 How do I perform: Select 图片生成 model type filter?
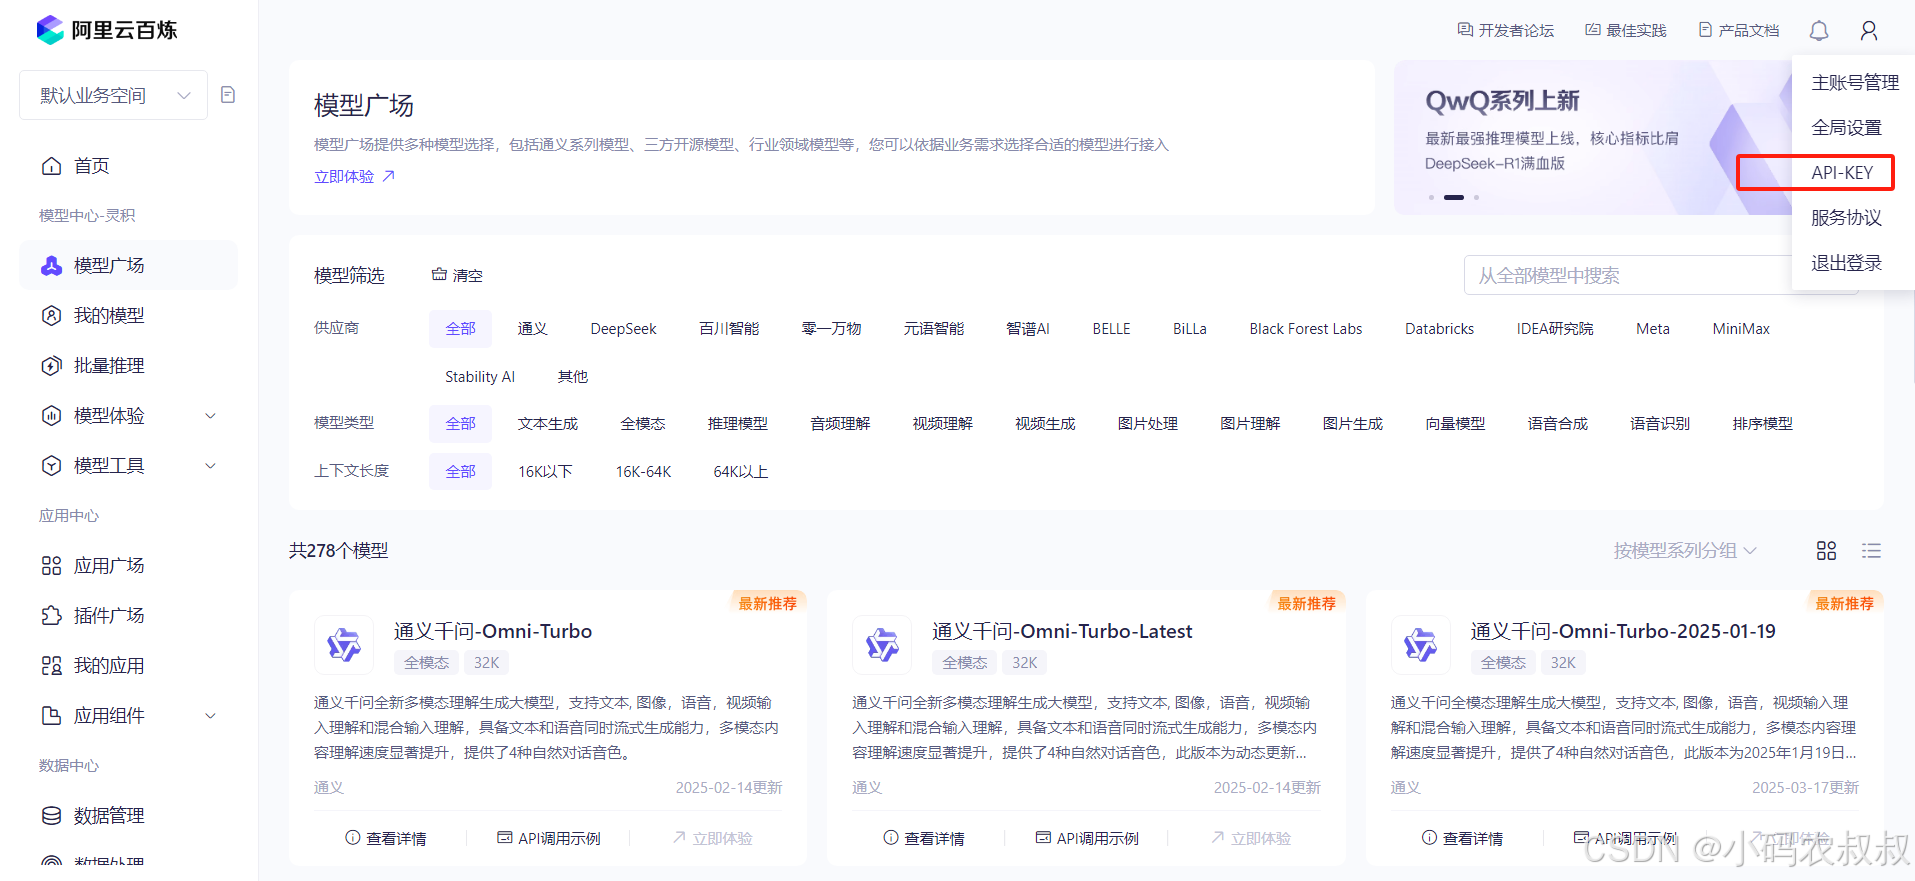tap(1353, 424)
